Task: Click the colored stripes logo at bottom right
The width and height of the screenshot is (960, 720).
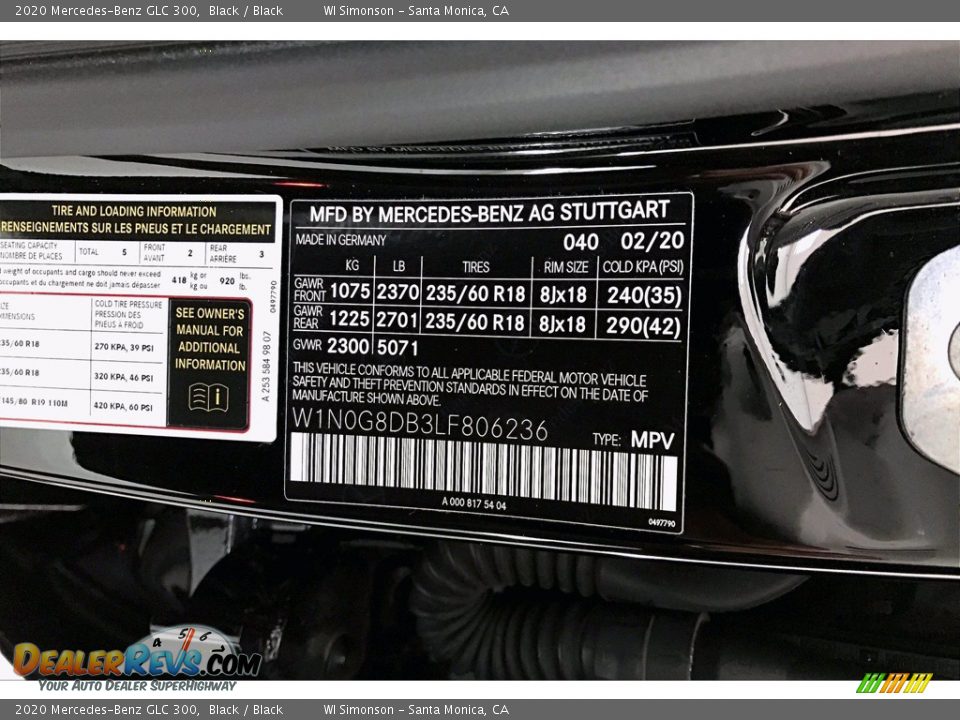Action: 894,683
